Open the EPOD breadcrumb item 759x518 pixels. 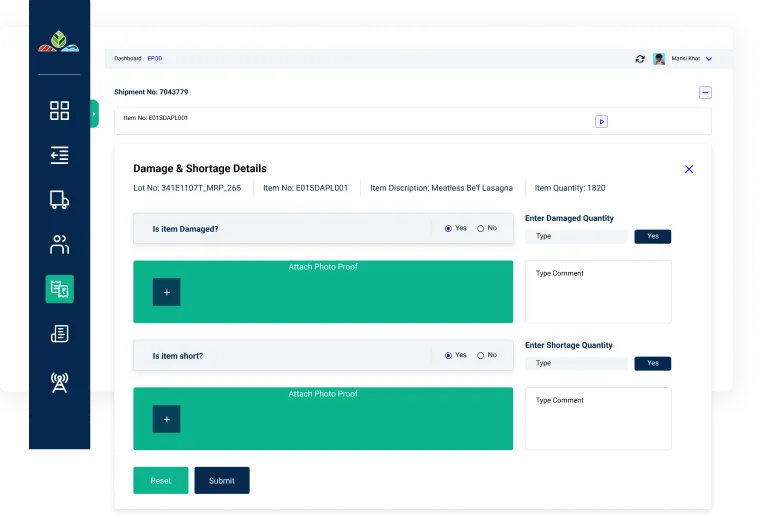(154, 59)
